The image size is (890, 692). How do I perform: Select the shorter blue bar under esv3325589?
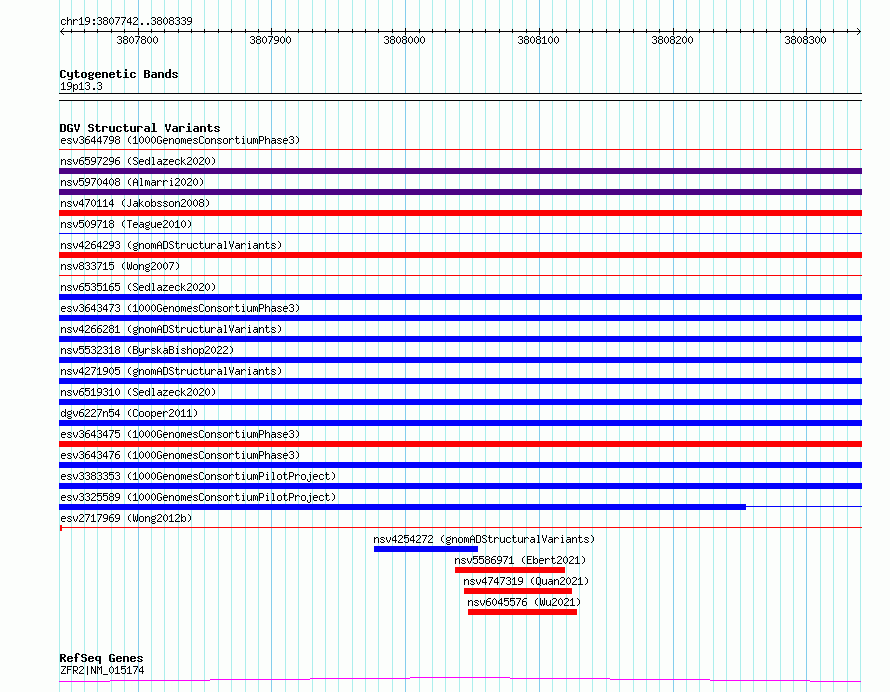point(402,507)
